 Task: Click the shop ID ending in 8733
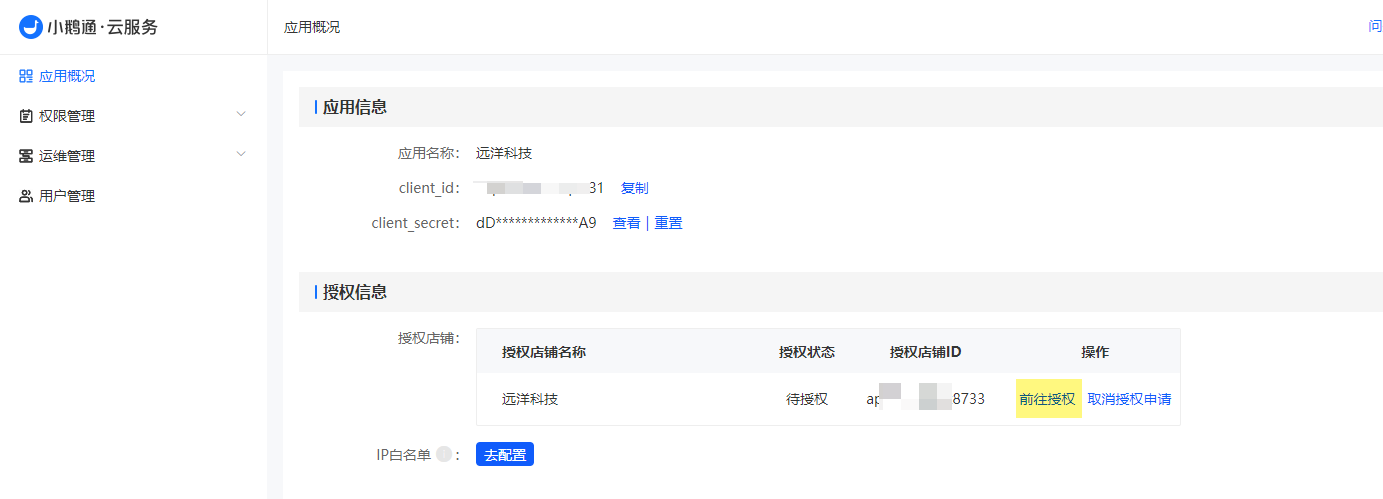coord(926,399)
